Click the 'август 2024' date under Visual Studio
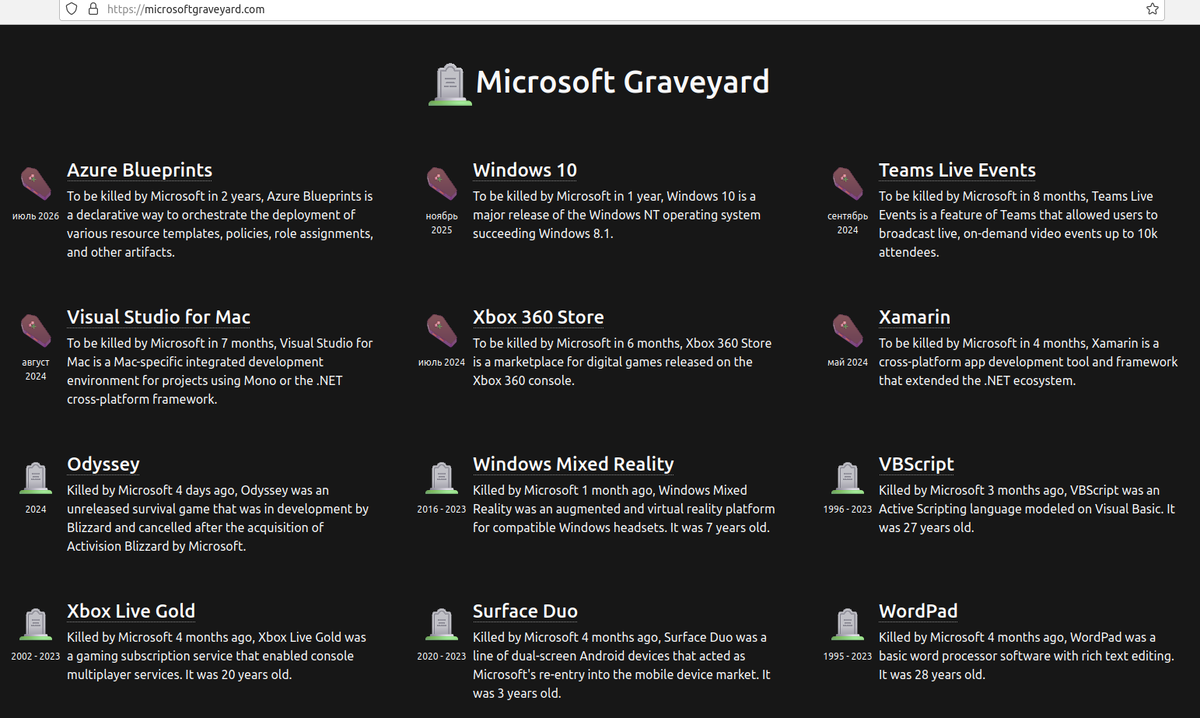The height and width of the screenshot is (718, 1200). click(x=36, y=370)
